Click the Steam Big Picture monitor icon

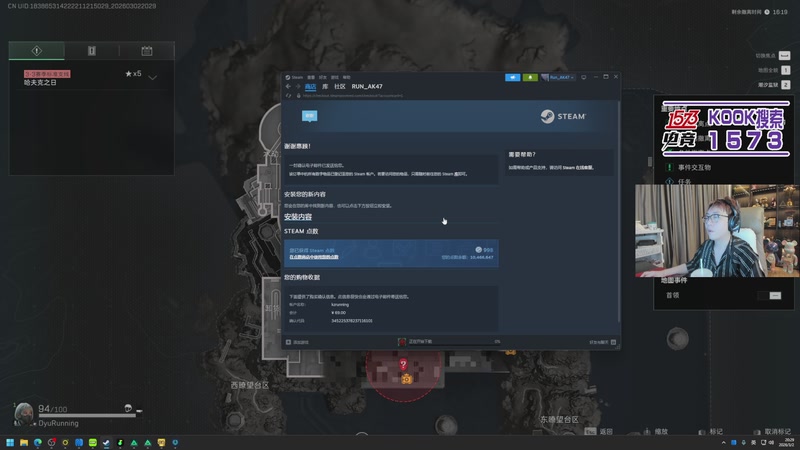point(584,77)
